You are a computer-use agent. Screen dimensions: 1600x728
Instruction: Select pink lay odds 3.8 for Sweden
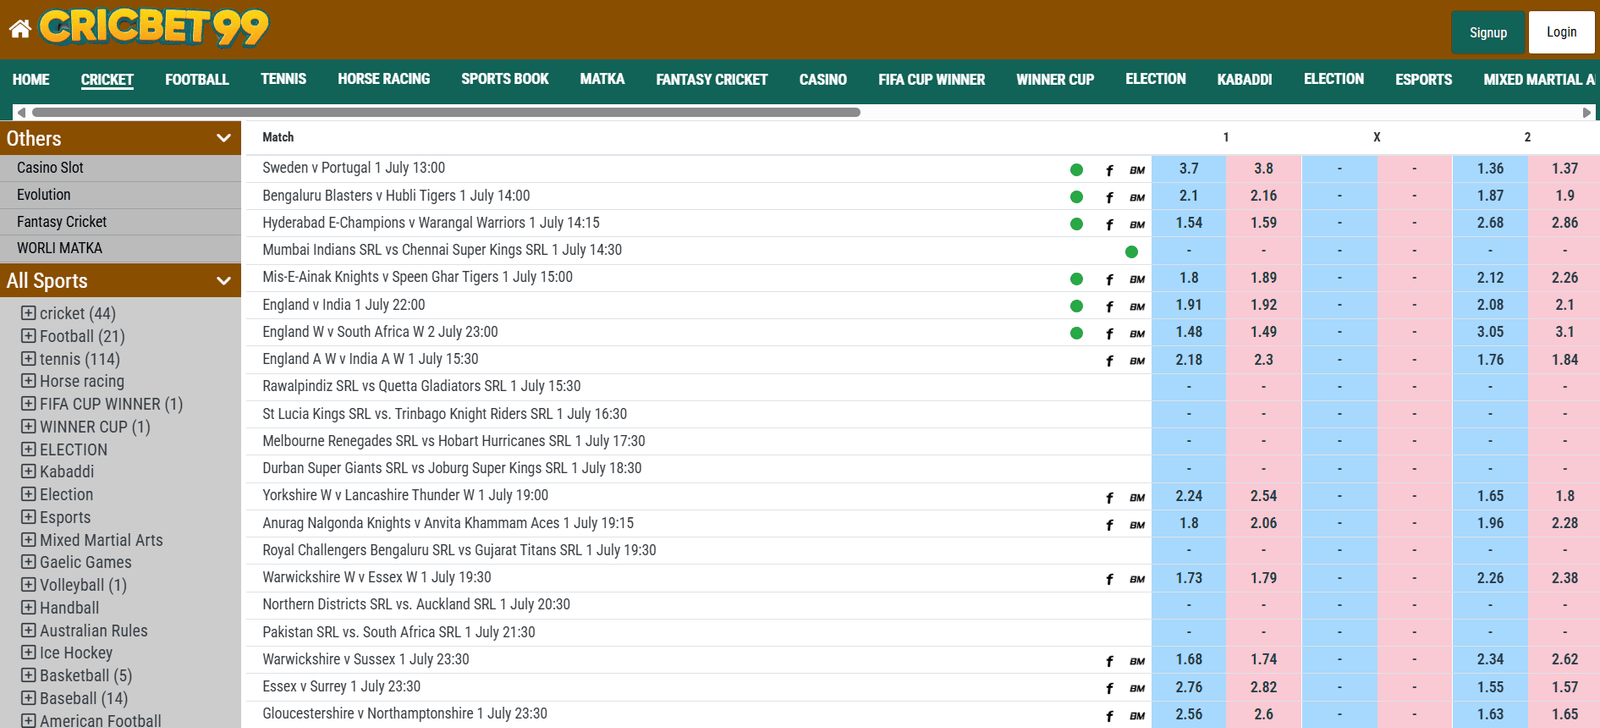[x=1264, y=169]
